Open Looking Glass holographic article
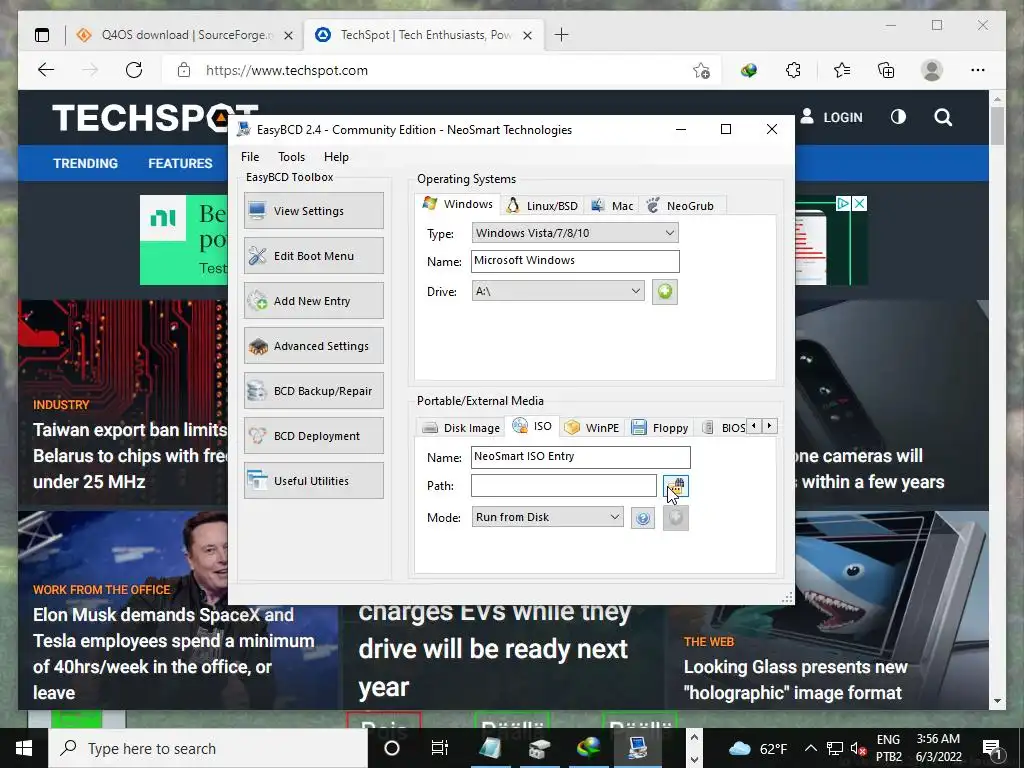 click(x=795, y=679)
